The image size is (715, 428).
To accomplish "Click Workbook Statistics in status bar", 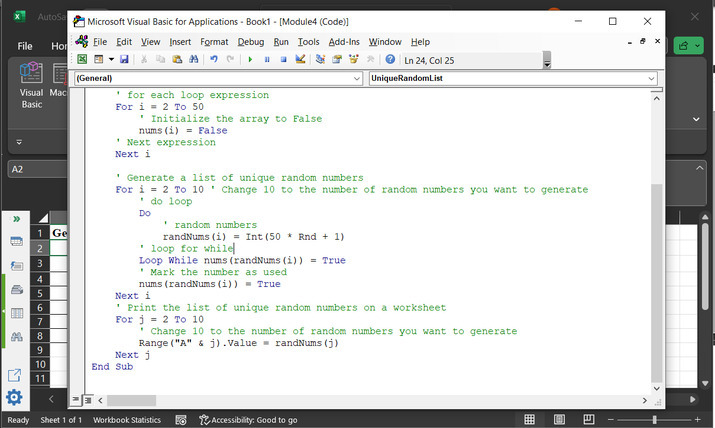I will pos(127,420).
